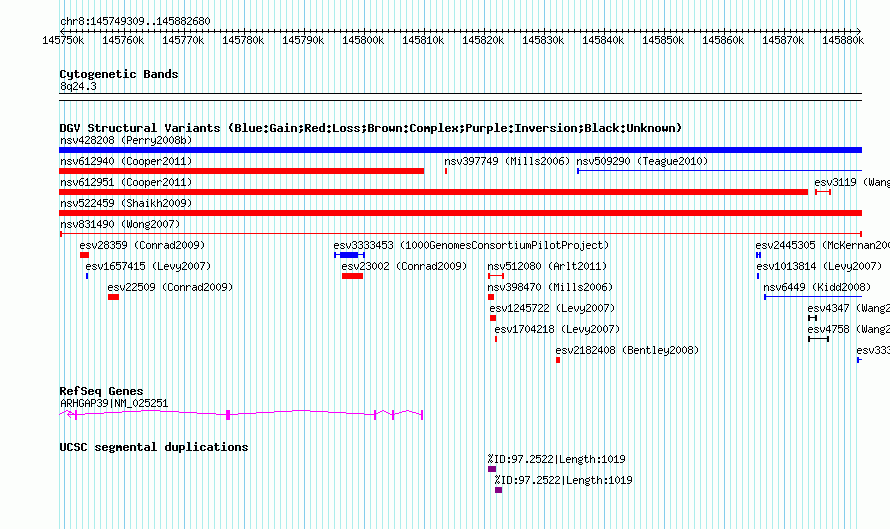This screenshot has height=529, width=890.
Task: Click the ARHGAP39 gene model track
Action: [x=241, y=414]
